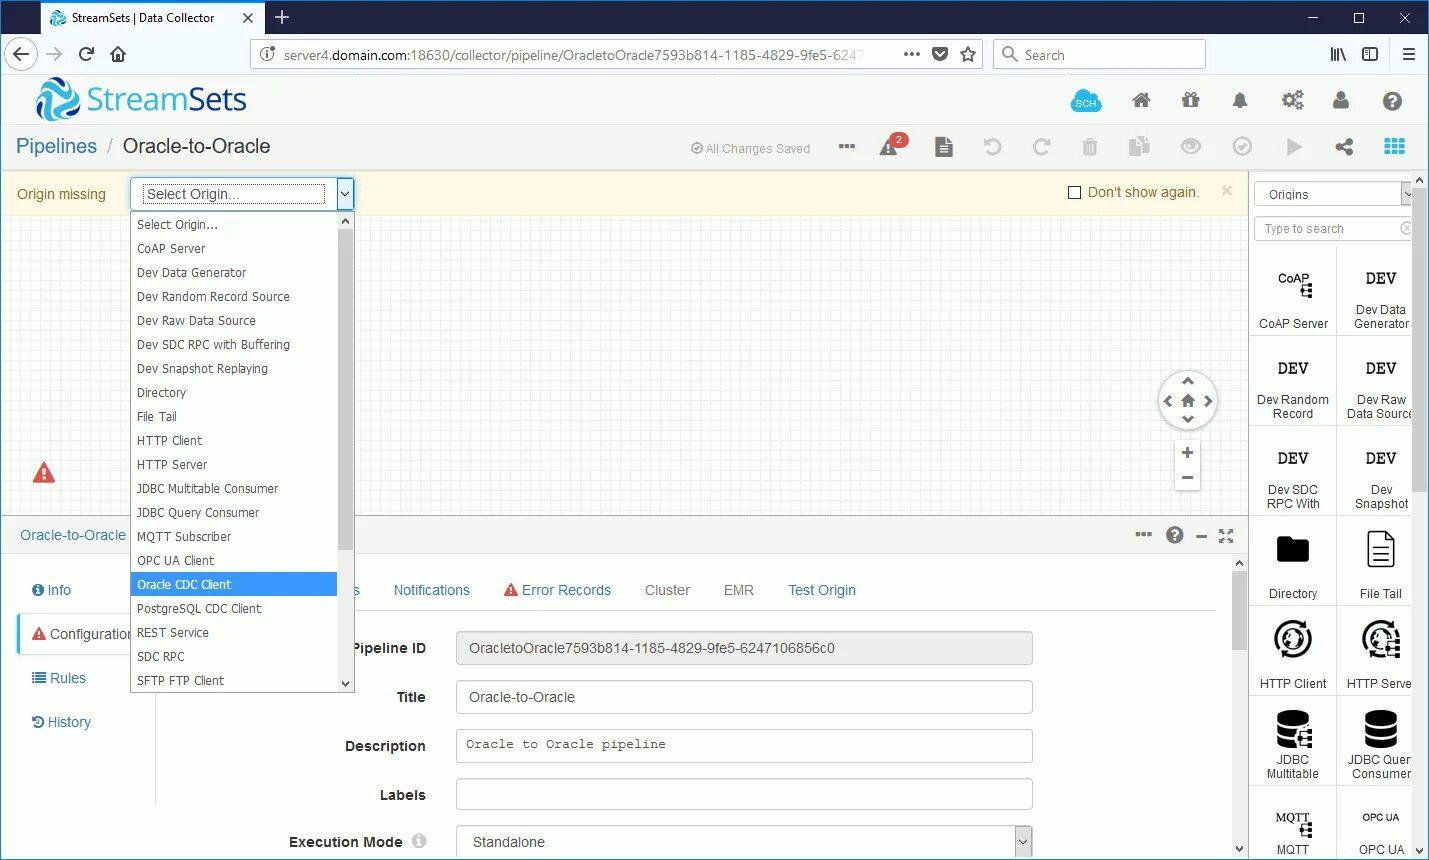Dismiss the Origin missing banner
1429x860 pixels.
(x=1227, y=191)
